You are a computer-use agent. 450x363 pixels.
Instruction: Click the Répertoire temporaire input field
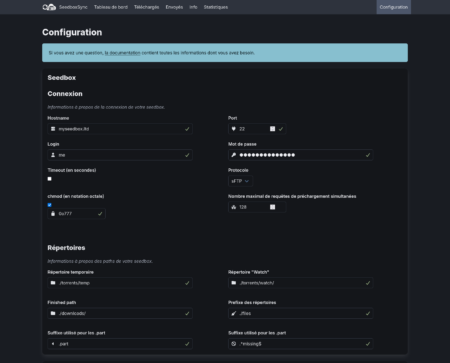point(120,283)
